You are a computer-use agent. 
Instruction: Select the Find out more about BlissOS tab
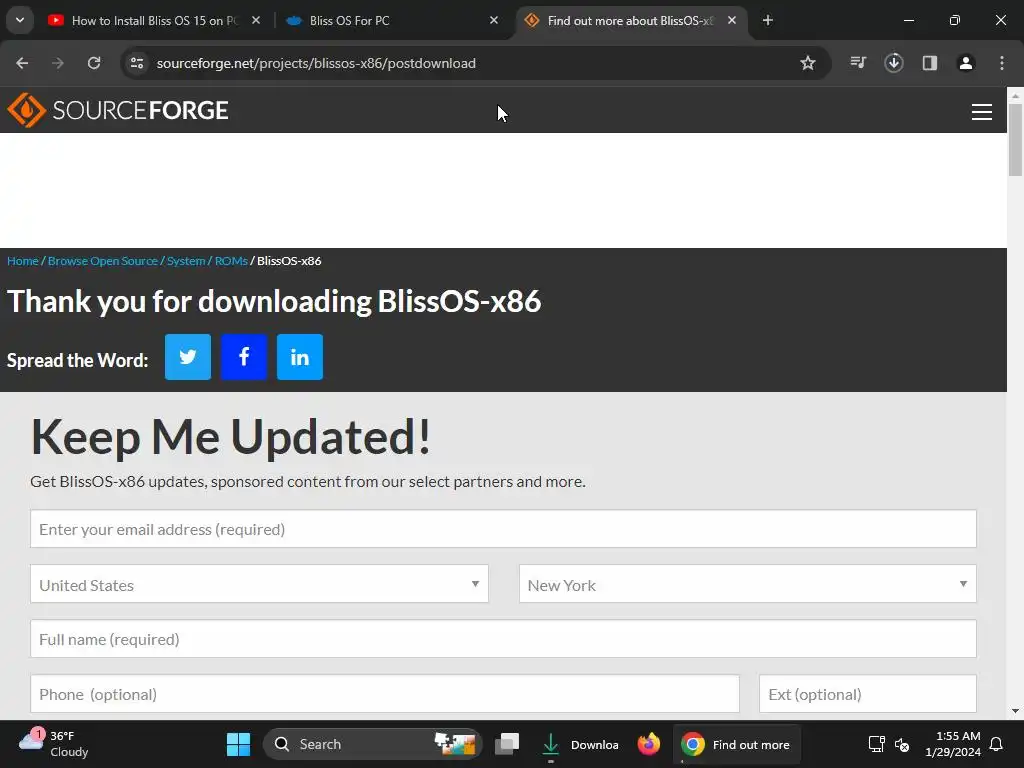click(x=631, y=21)
